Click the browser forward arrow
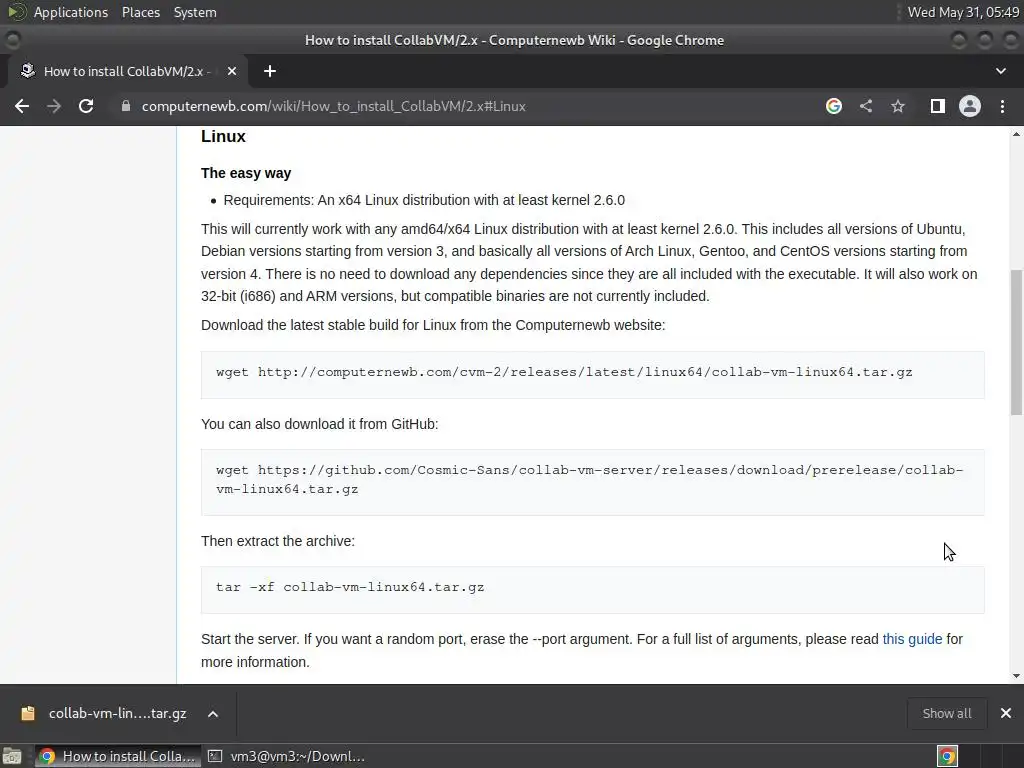Viewport: 1024px width, 768px height. pos(54,106)
